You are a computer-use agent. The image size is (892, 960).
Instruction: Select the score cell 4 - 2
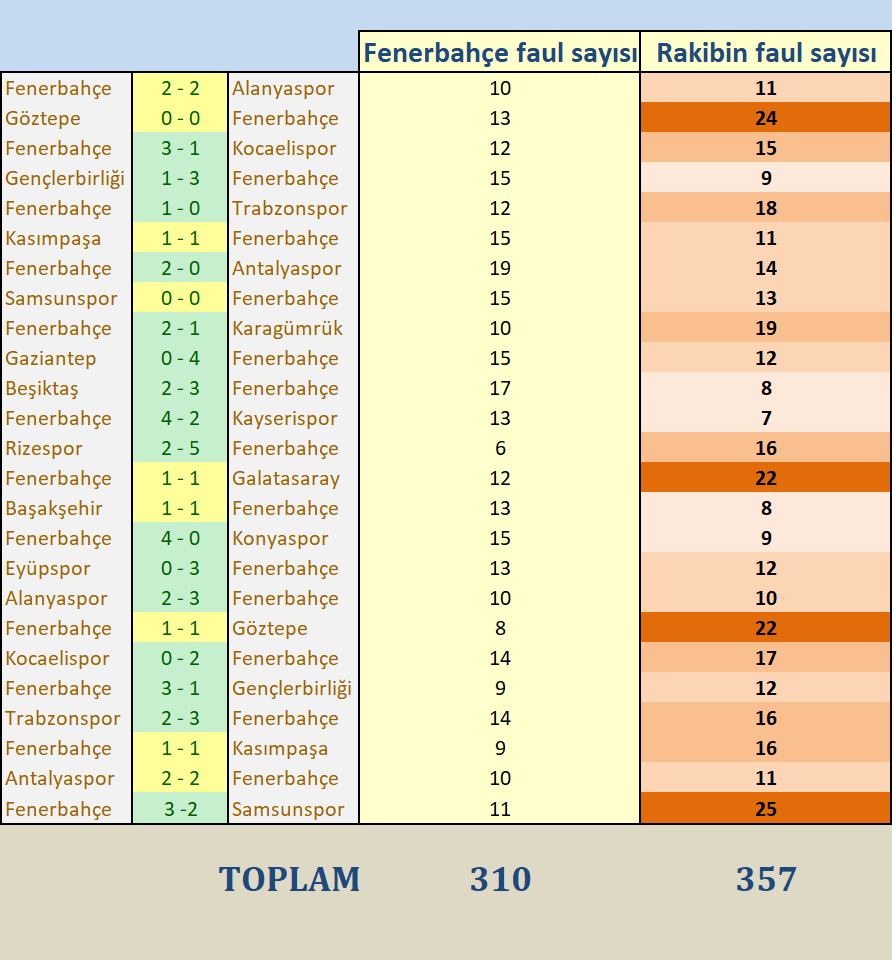point(180,418)
